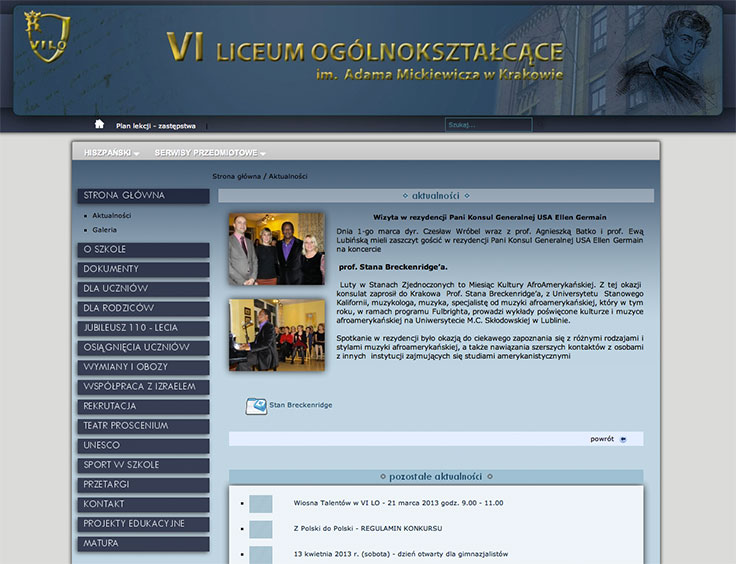Select REKRUTACJA in the sidebar menu
The height and width of the screenshot is (564, 736).
143,406
